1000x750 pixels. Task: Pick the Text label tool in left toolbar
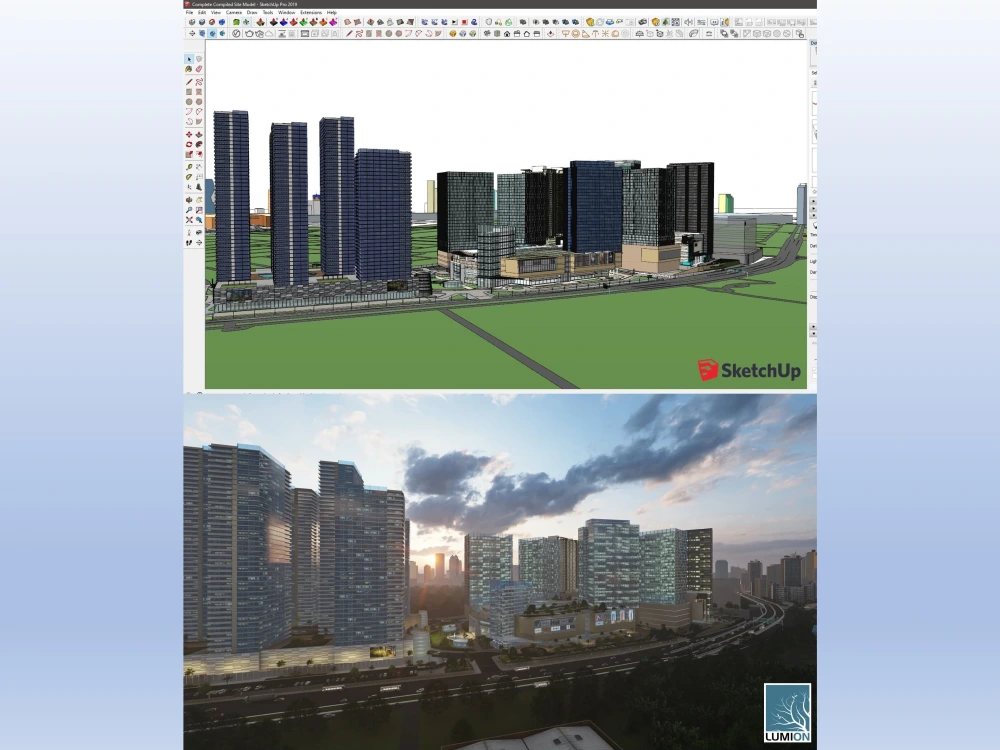click(199, 176)
